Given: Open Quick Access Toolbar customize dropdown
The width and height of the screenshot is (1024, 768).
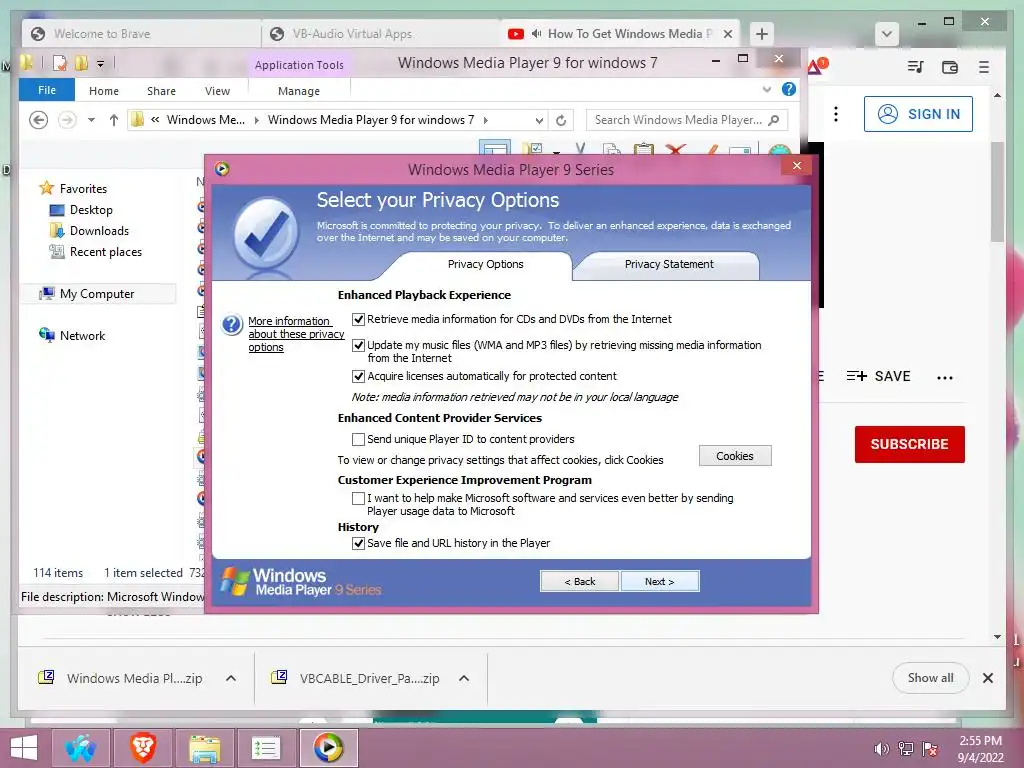Looking at the screenshot, I should pyautogui.click(x=101, y=64).
